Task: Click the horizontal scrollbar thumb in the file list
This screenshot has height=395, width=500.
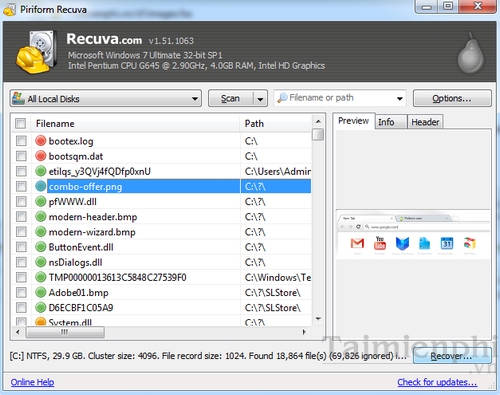Action: click(x=65, y=332)
